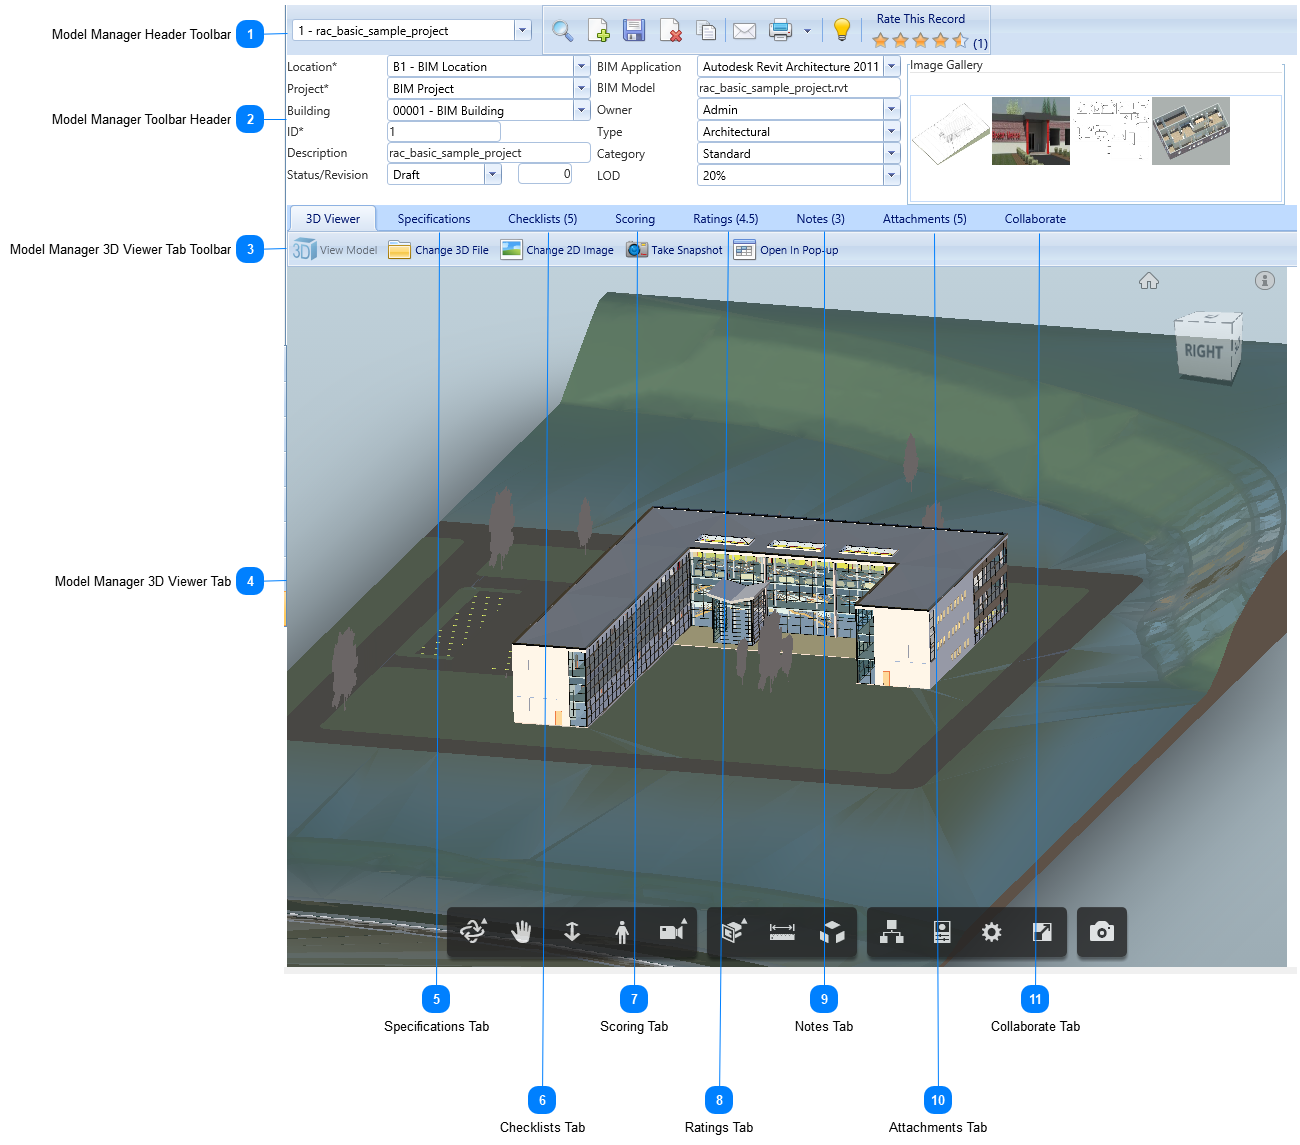The image size is (1300, 1145).
Task: Open the record selector dropdown for rac_basic_sample_project
Action: (x=522, y=31)
